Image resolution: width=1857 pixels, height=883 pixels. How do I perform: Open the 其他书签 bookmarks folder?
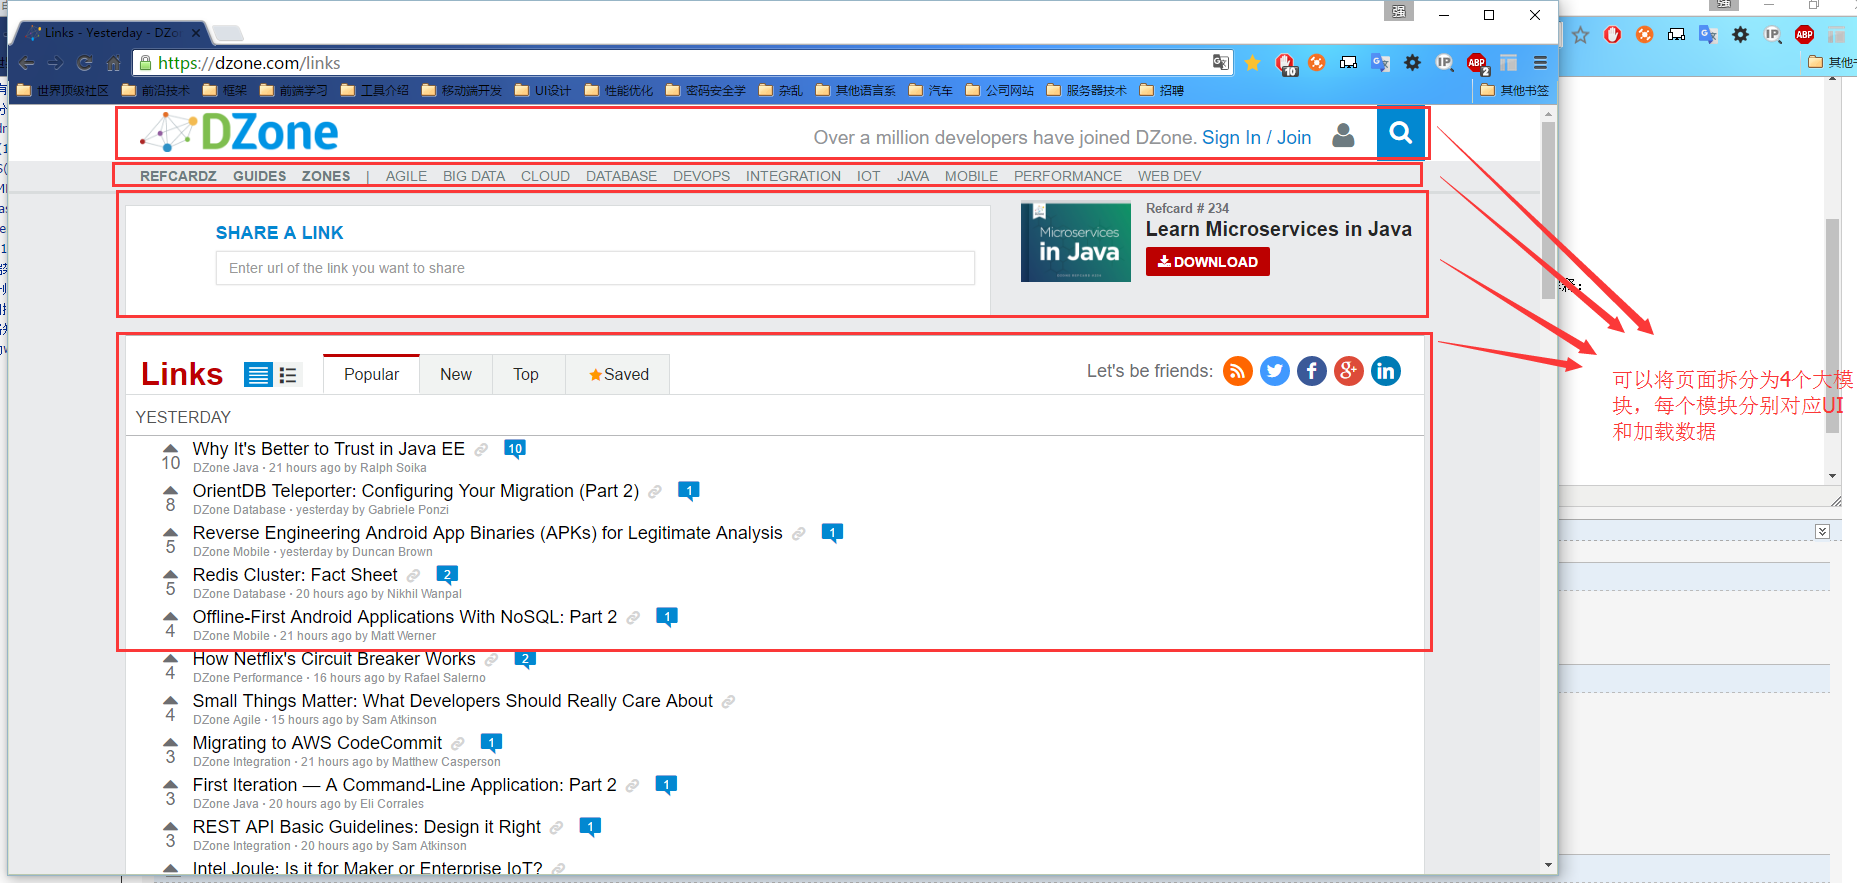point(1515,90)
